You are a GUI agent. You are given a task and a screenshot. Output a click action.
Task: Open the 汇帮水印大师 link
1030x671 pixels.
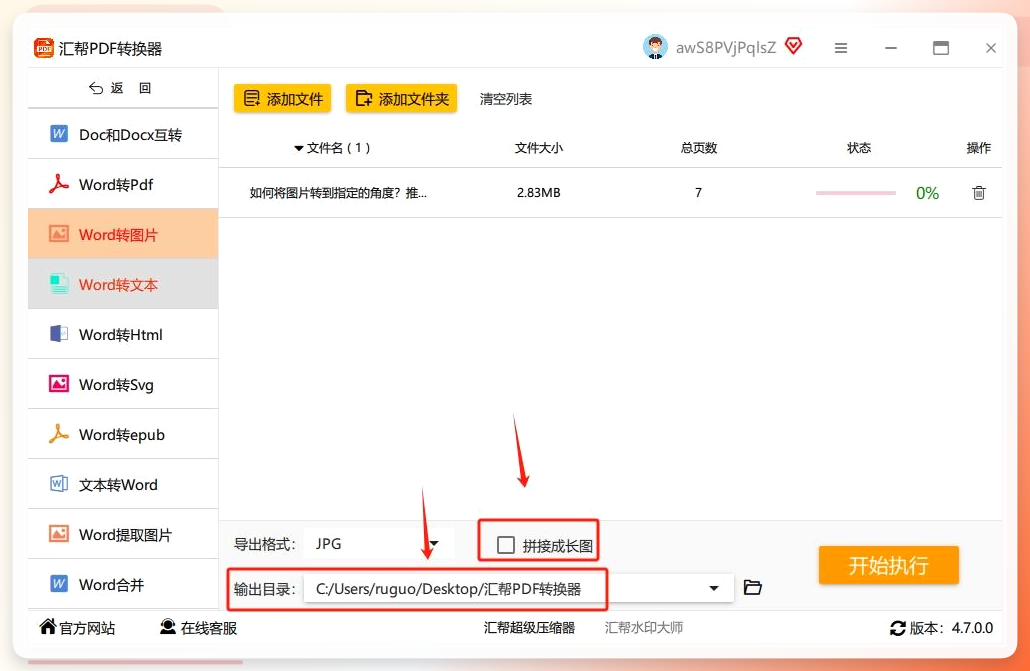point(643,628)
